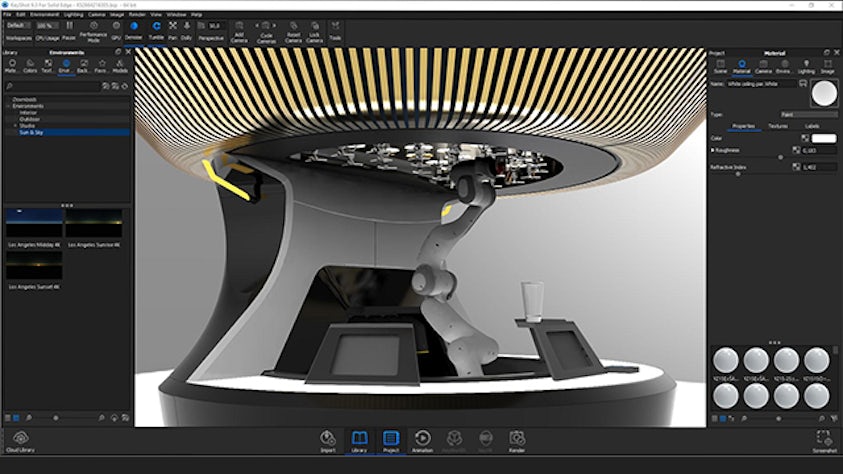This screenshot has height=474, width=843.
Task: Select the Tumble camera tool
Action: click(156, 31)
